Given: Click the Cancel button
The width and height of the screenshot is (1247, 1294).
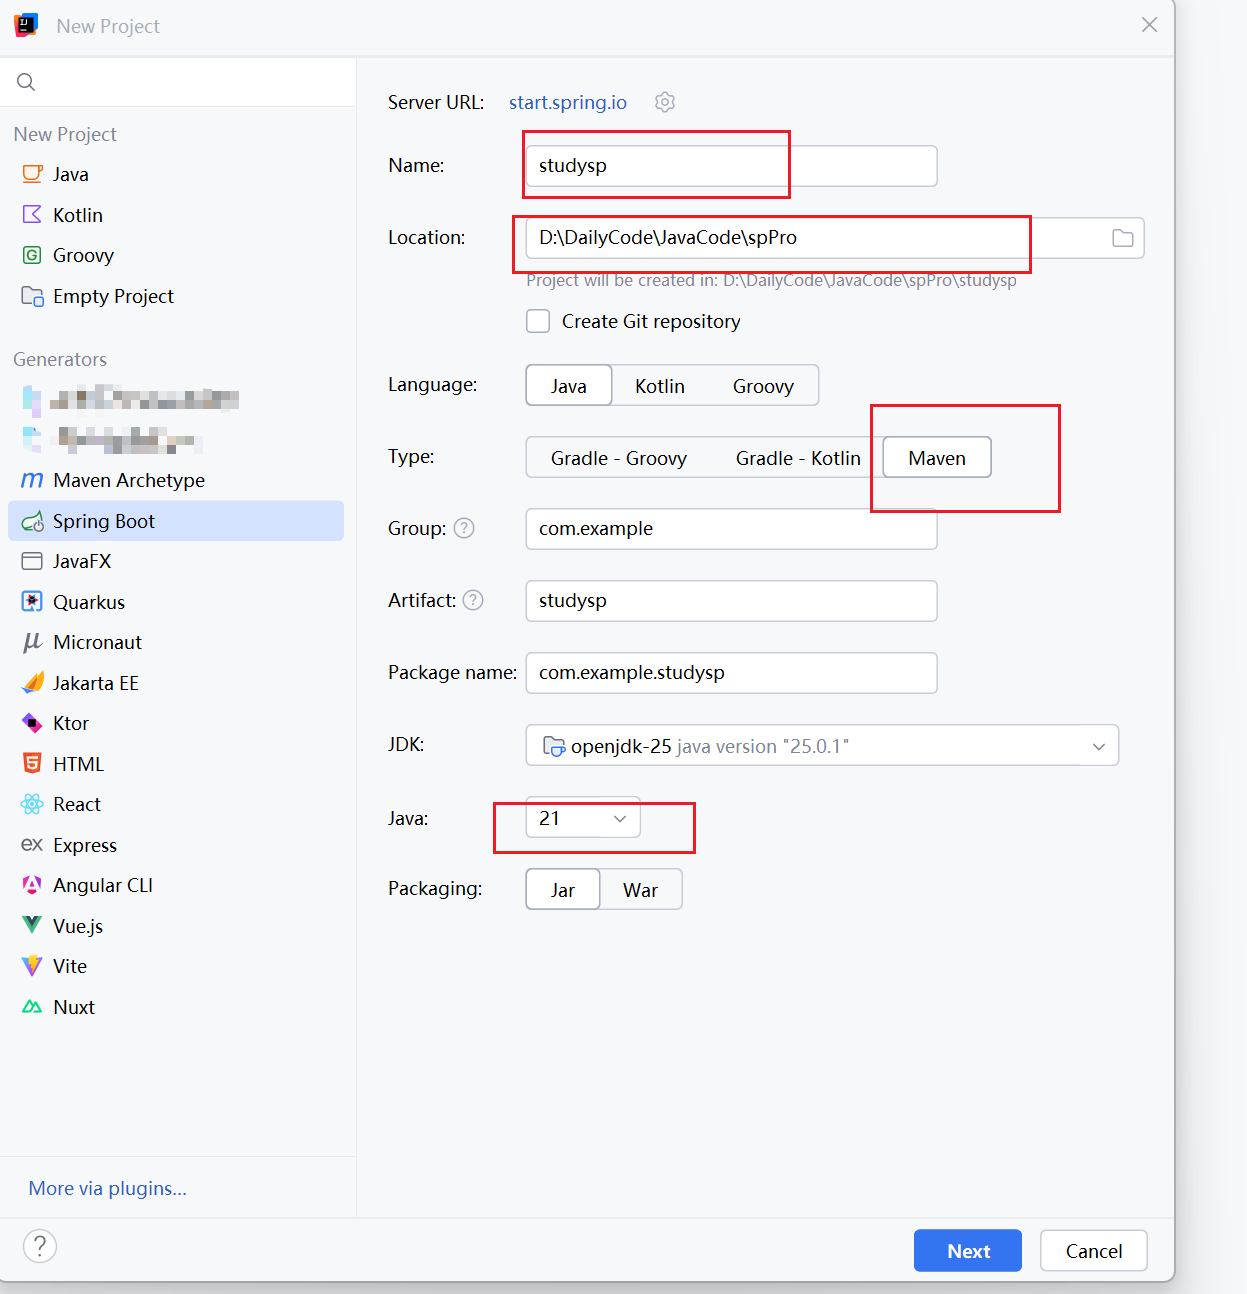Looking at the screenshot, I should tap(1094, 1251).
